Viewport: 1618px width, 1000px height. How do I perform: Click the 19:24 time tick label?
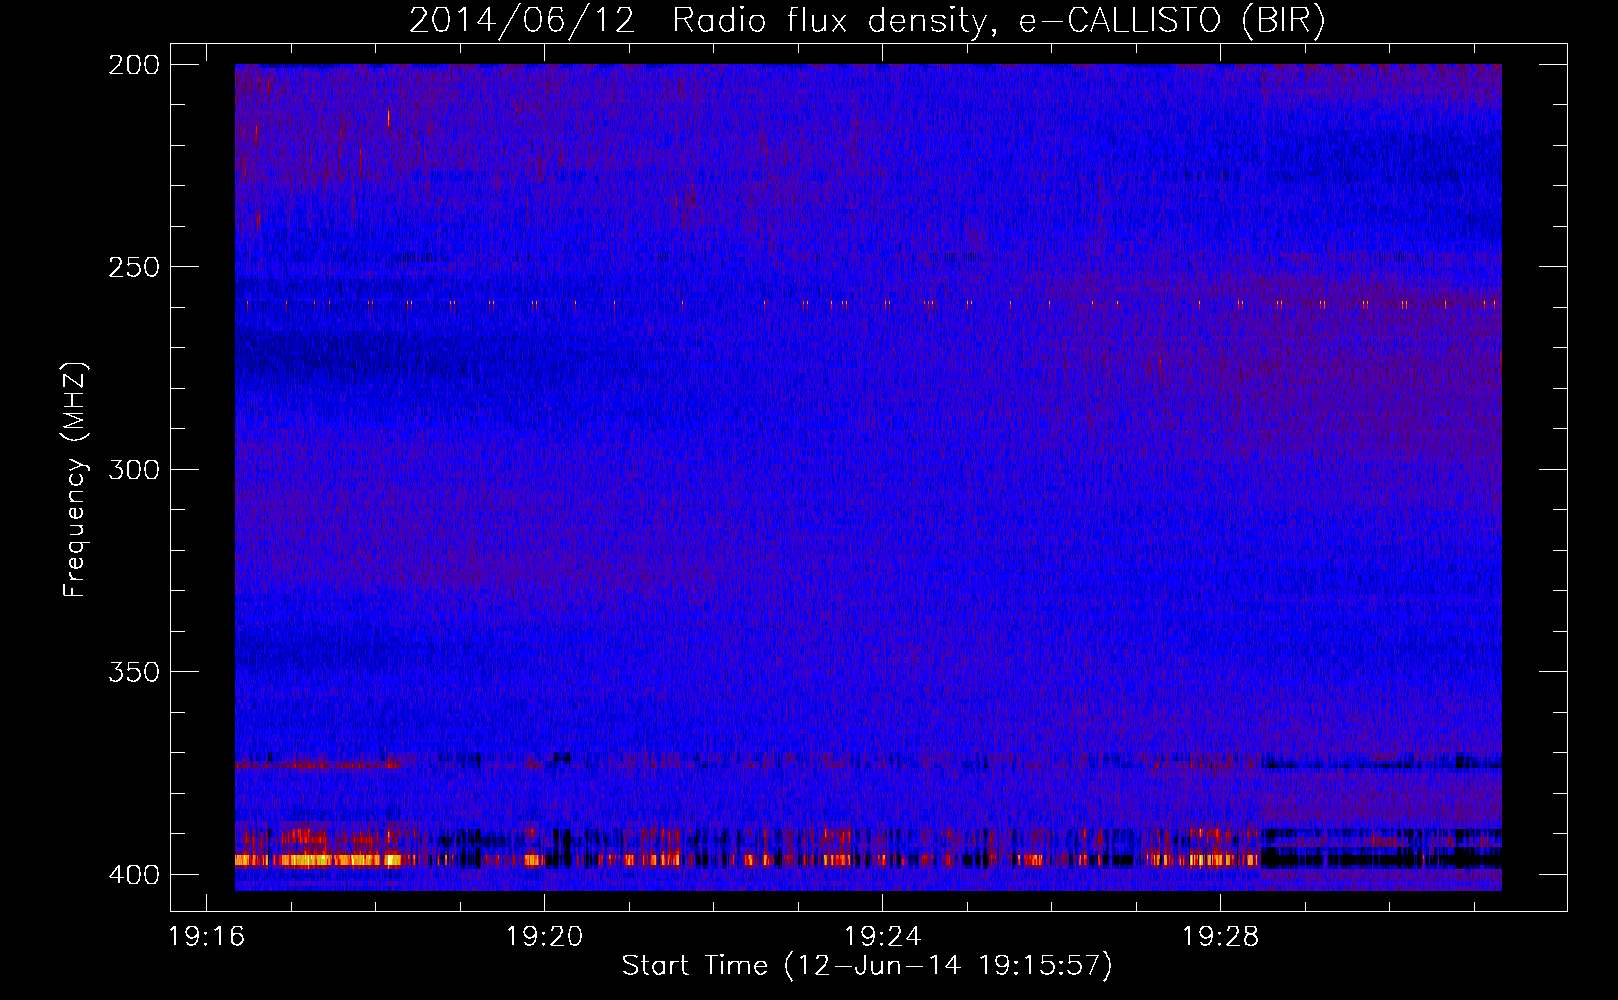(x=883, y=937)
